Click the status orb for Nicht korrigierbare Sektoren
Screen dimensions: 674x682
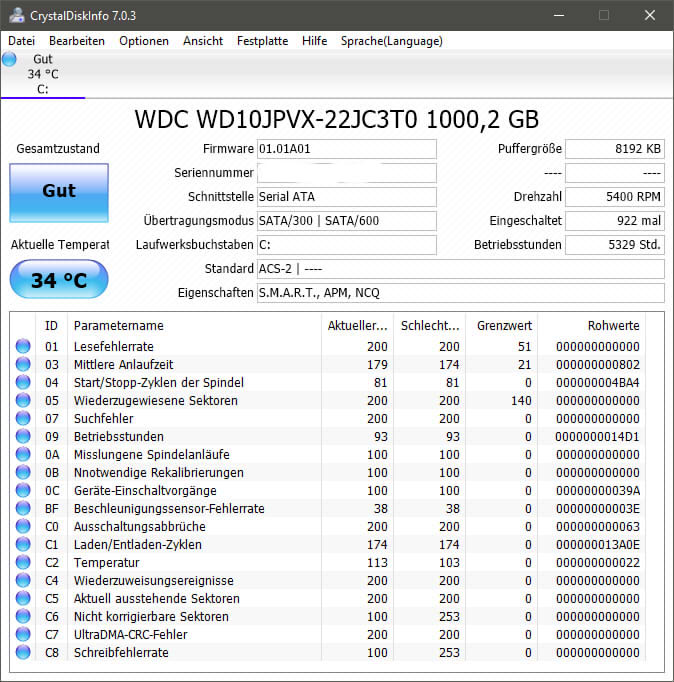point(23,616)
